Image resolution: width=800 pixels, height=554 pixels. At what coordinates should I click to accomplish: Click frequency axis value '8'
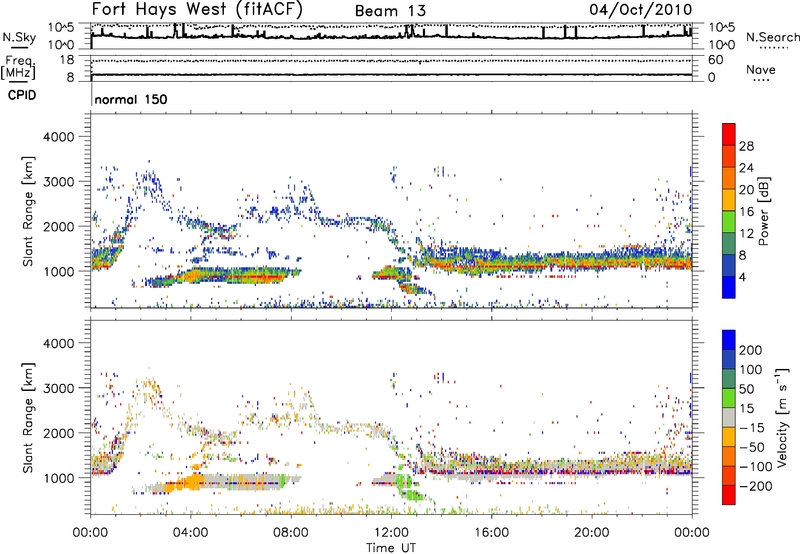click(70, 77)
